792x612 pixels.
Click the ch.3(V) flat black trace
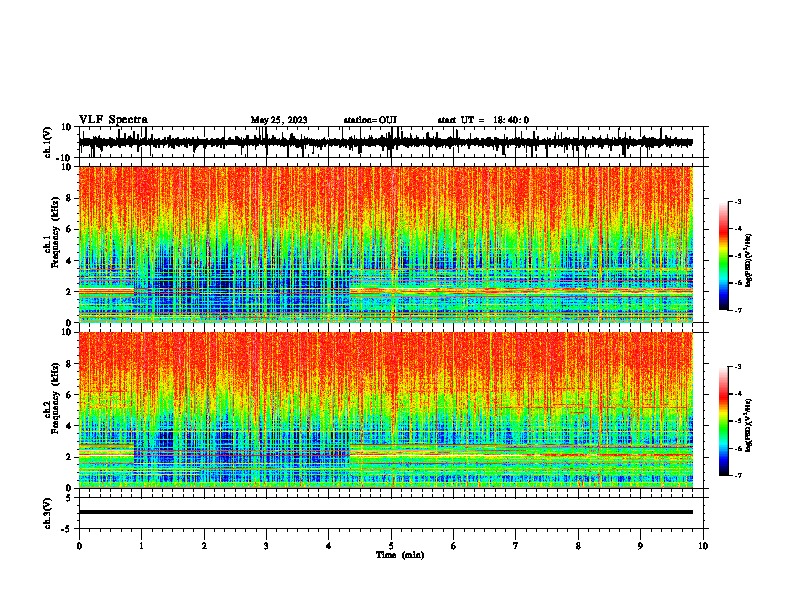[386, 512]
